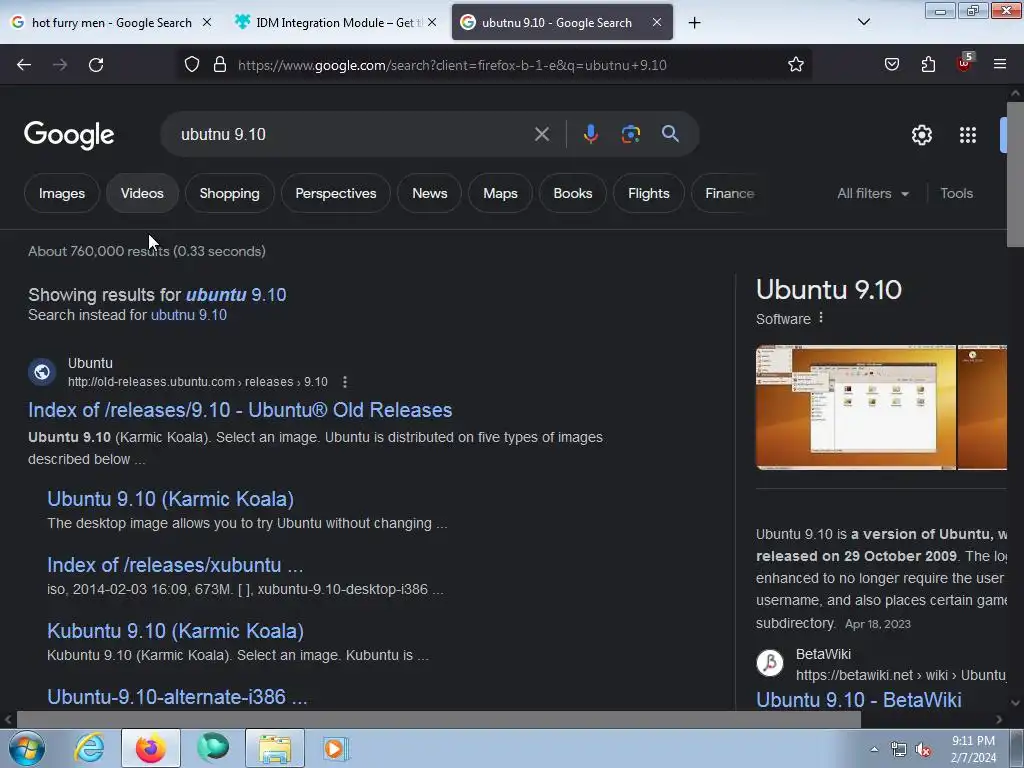The image size is (1024, 768).
Task: Search instead for ubutnu 9.10
Action: pos(189,315)
